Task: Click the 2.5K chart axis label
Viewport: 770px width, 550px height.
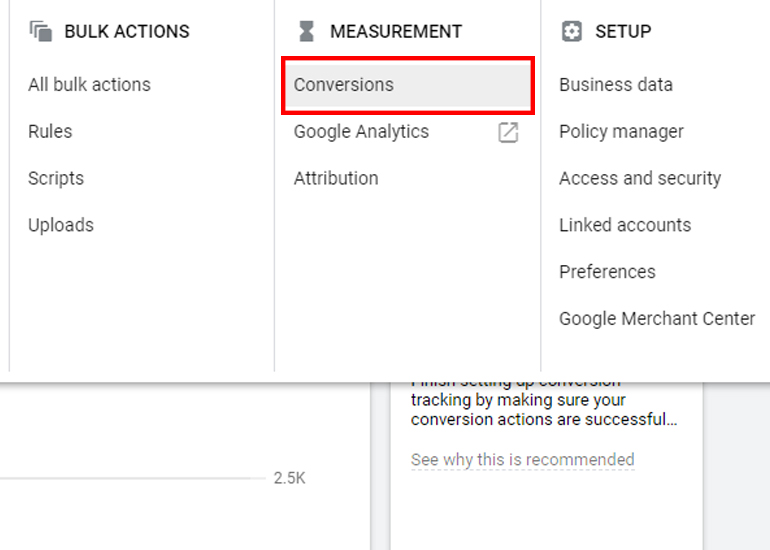Action: pos(289,478)
